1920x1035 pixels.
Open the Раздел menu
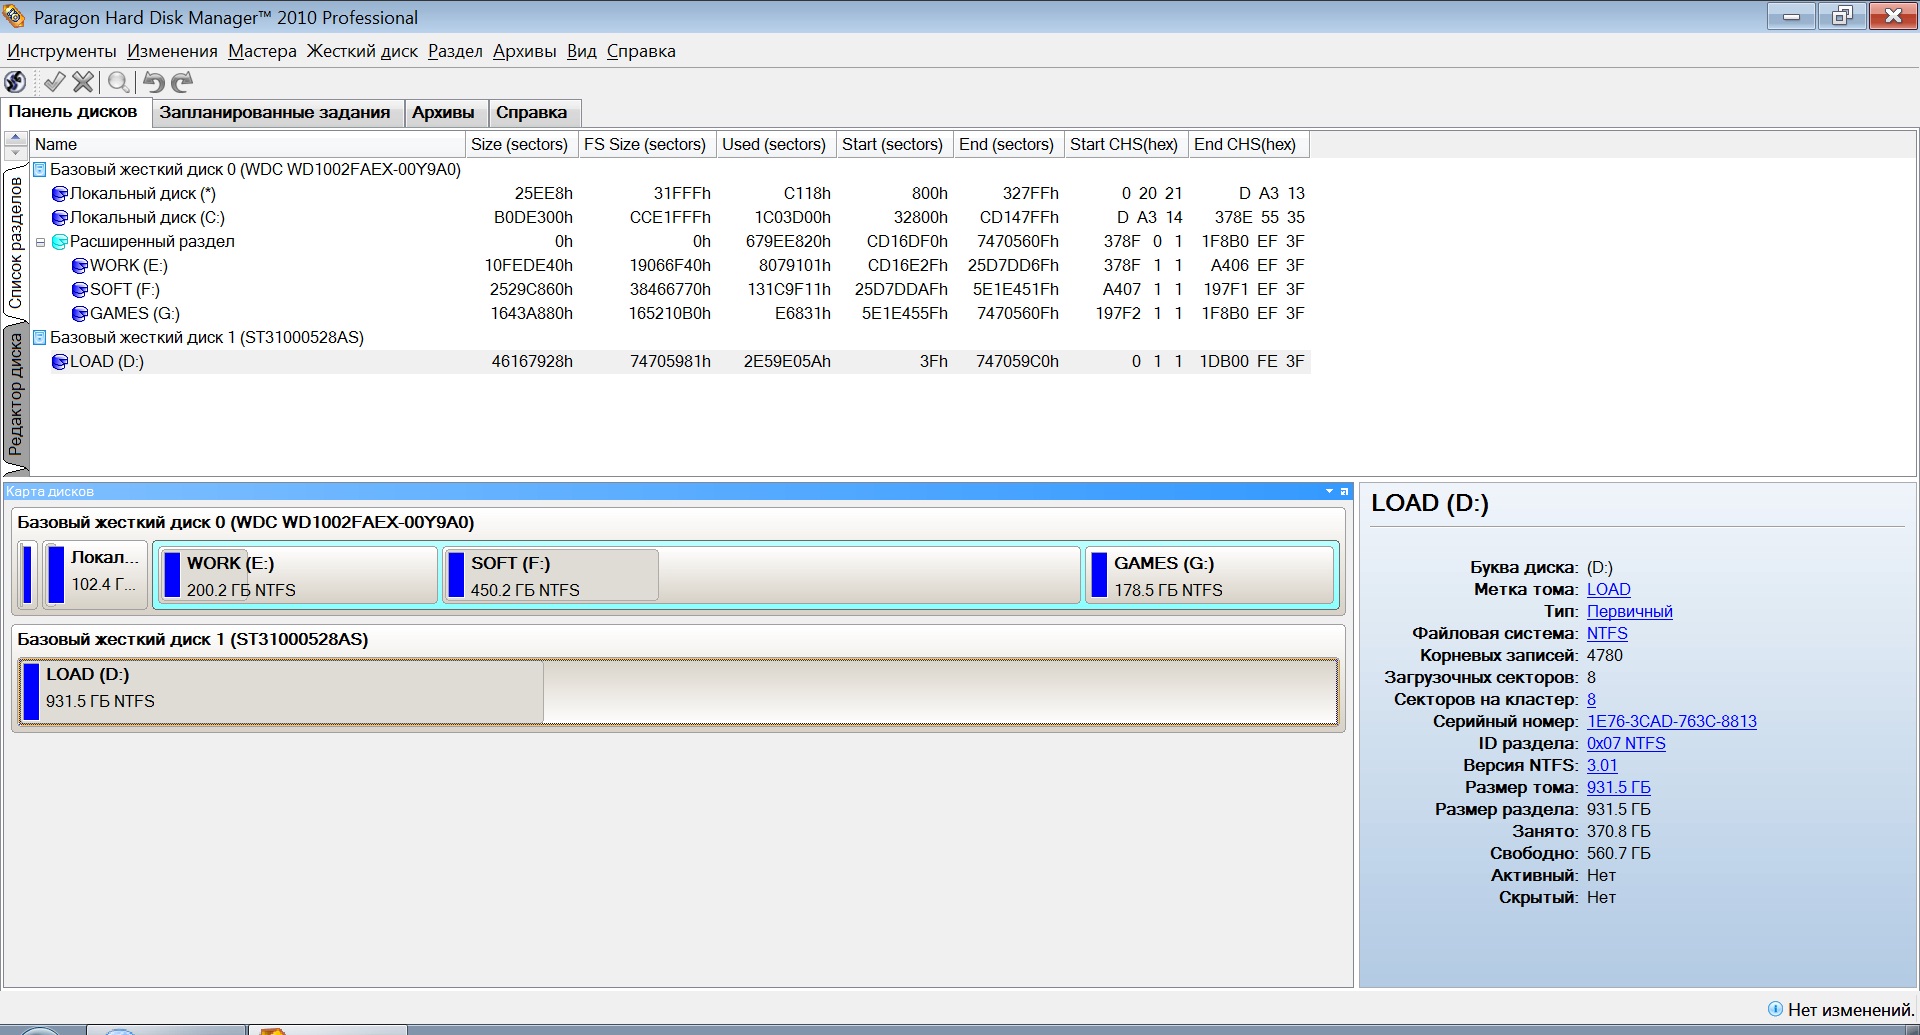[455, 51]
